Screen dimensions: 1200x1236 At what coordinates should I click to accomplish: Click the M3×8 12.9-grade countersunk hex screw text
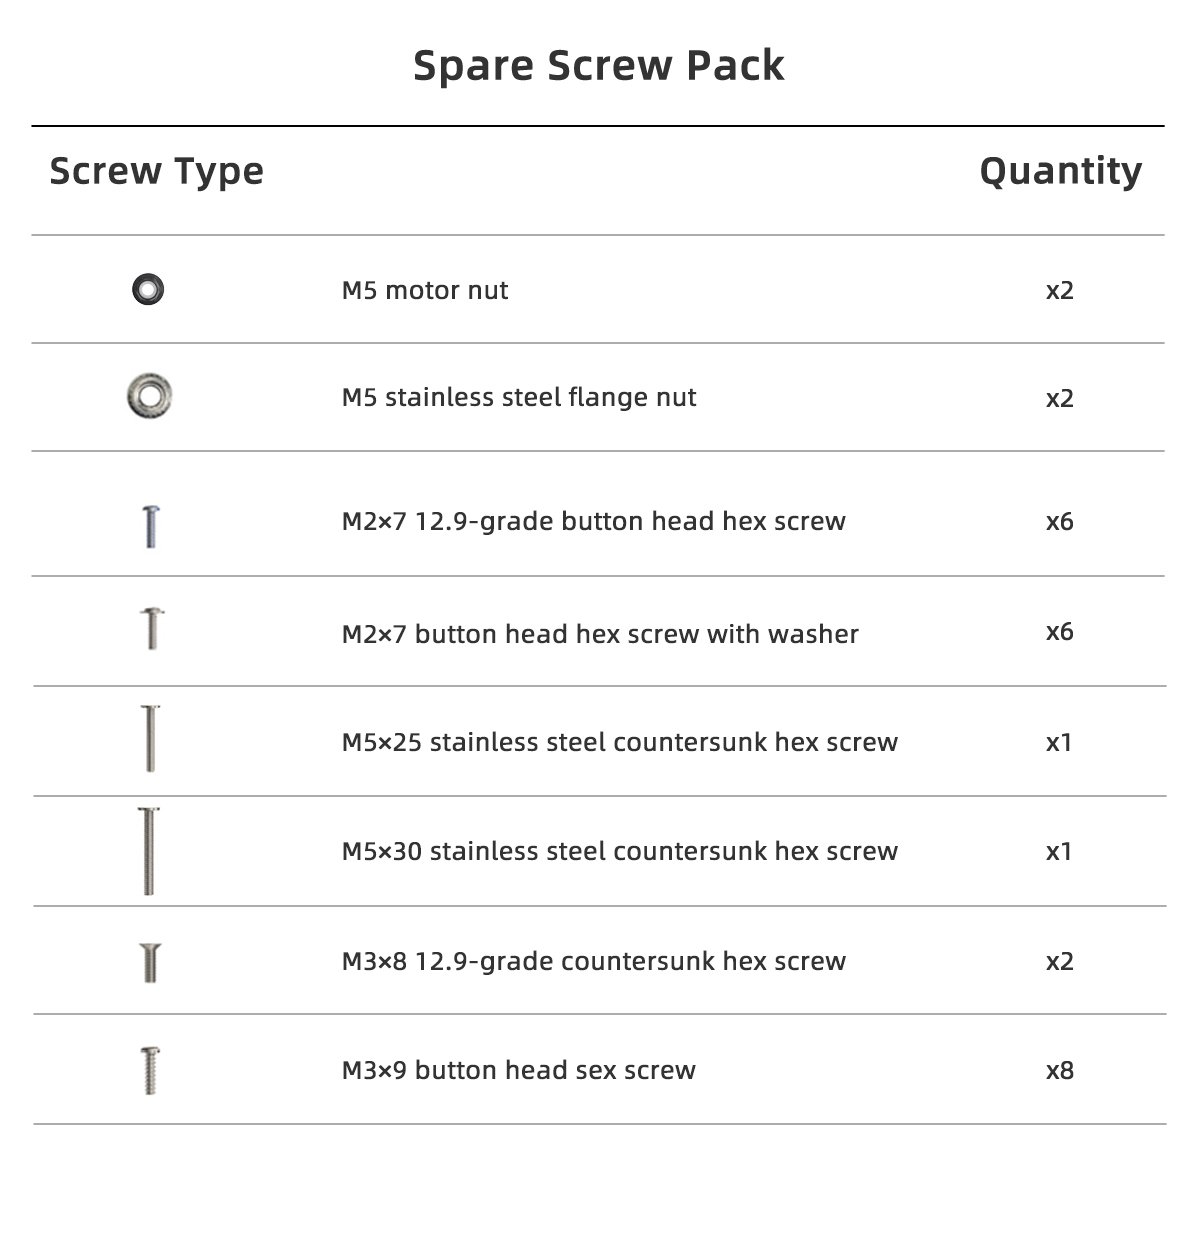[x=594, y=962]
